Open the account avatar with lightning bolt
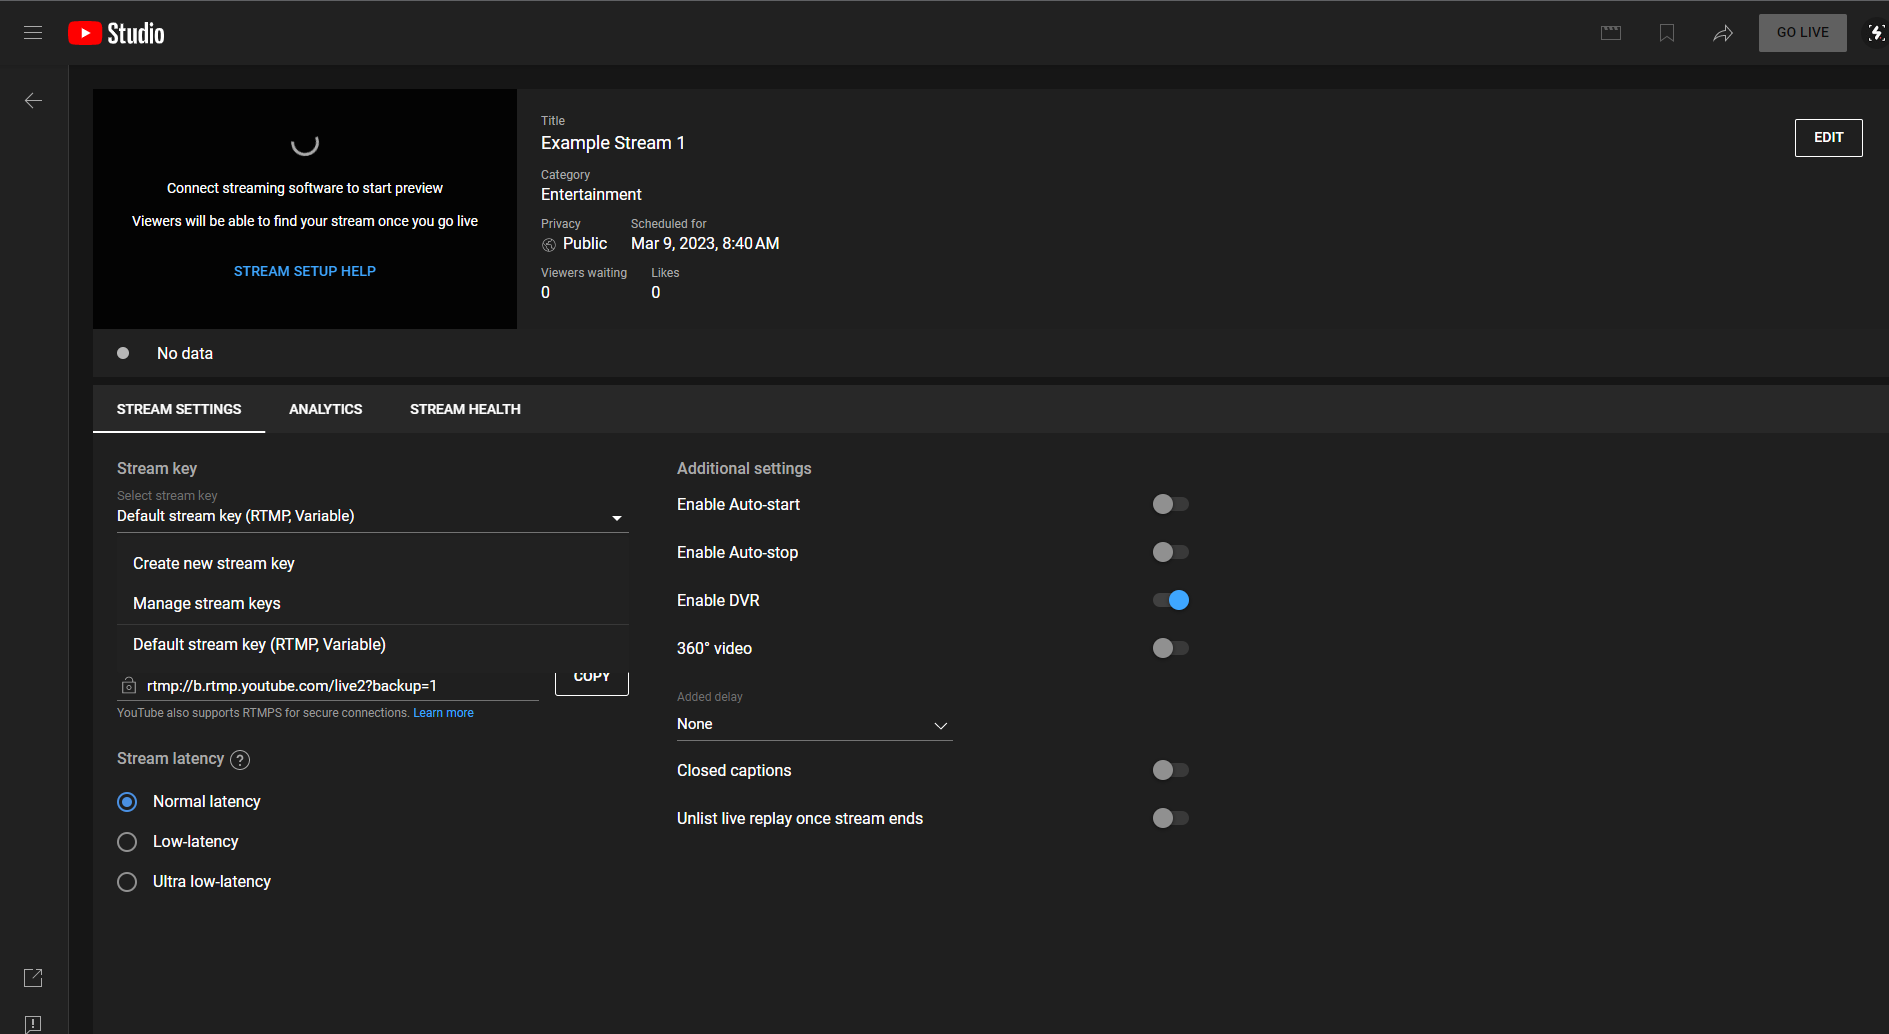Viewport: 1889px width, 1034px height. (1877, 33)
